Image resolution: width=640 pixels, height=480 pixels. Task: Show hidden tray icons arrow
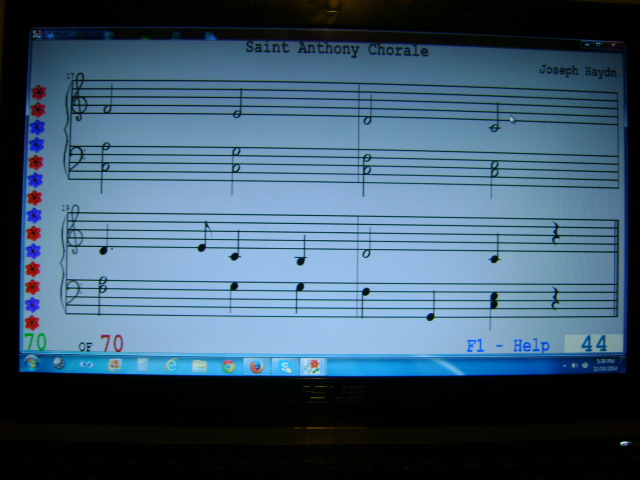(565, 366)
